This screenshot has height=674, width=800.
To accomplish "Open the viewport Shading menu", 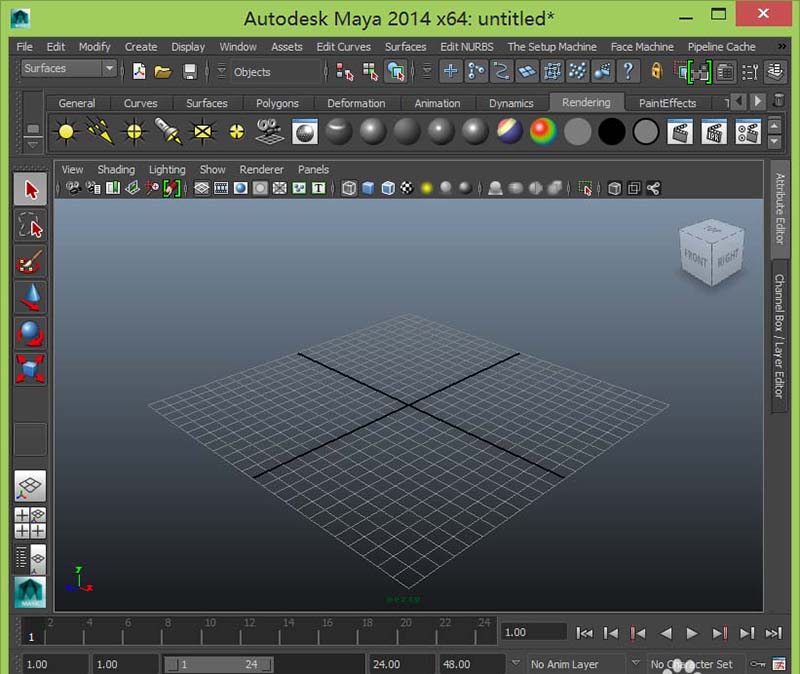I will coord(116,169).
